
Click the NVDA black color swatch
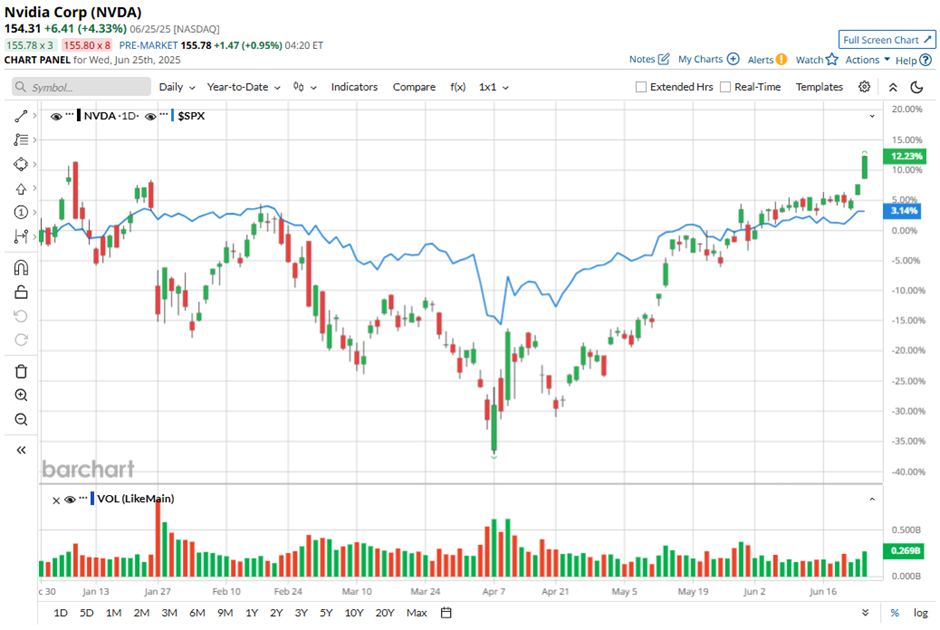pos(79,116)
